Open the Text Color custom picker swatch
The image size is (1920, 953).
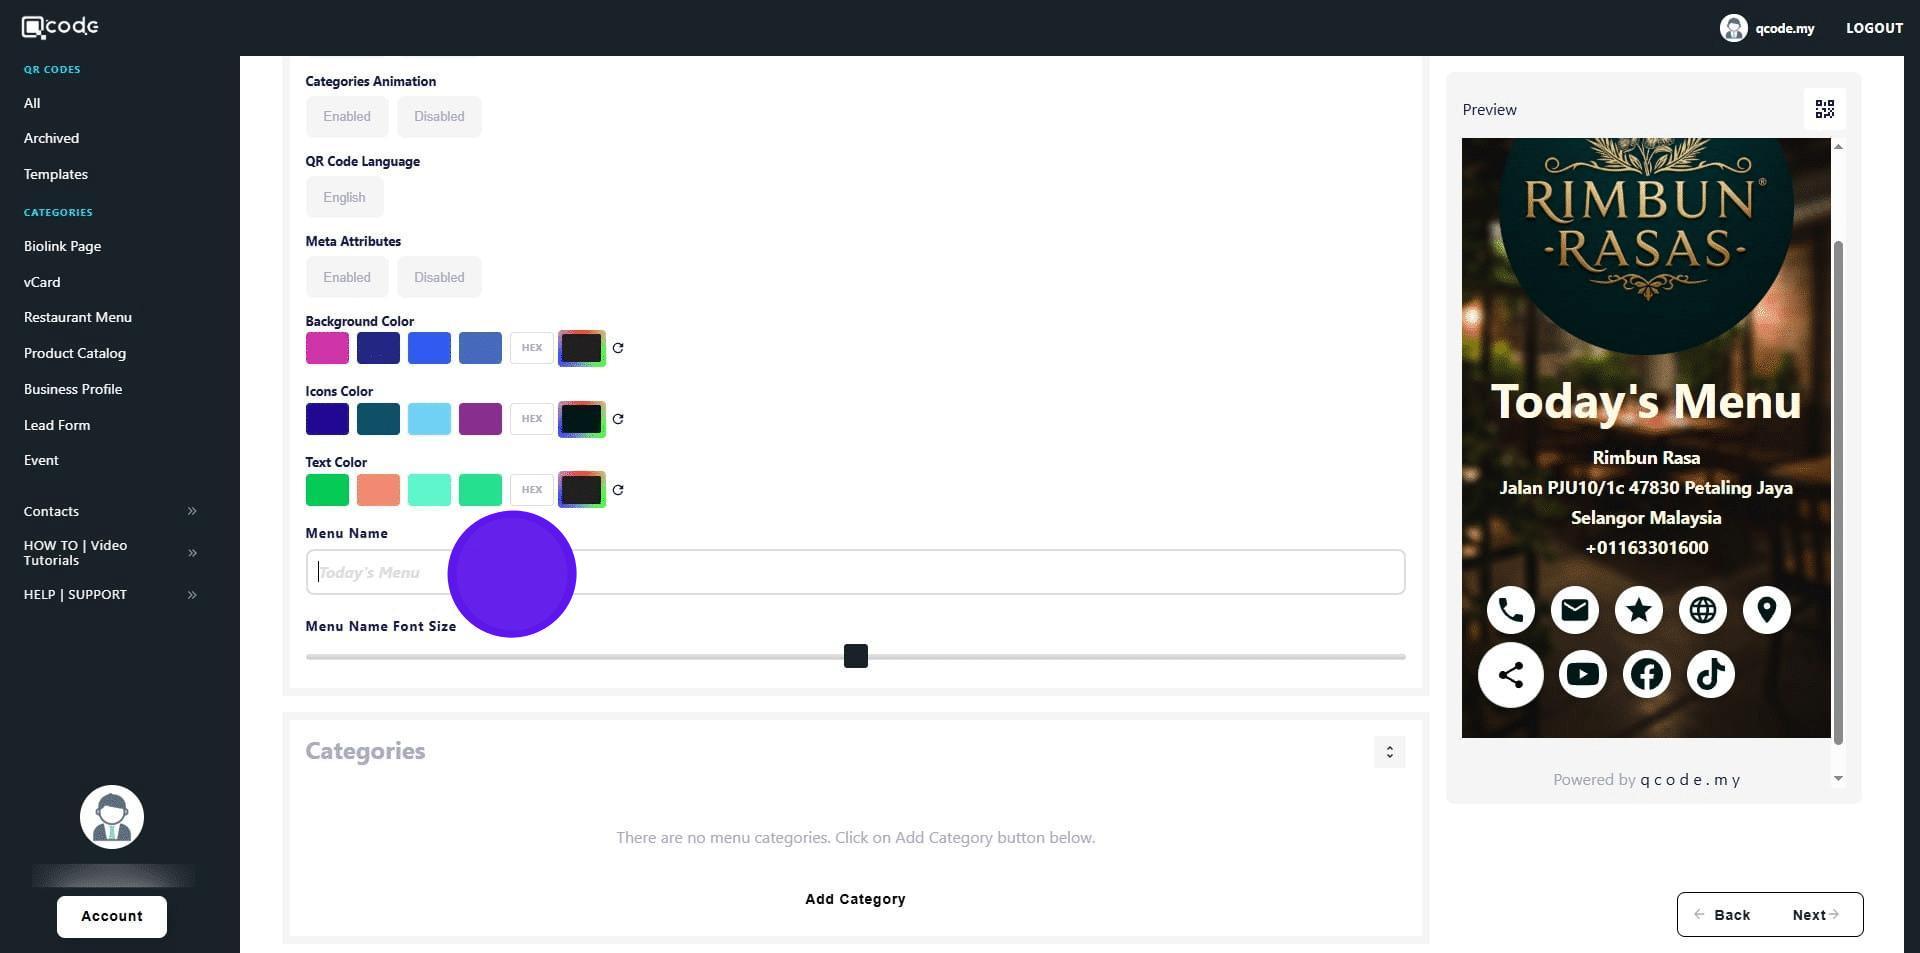582,490
